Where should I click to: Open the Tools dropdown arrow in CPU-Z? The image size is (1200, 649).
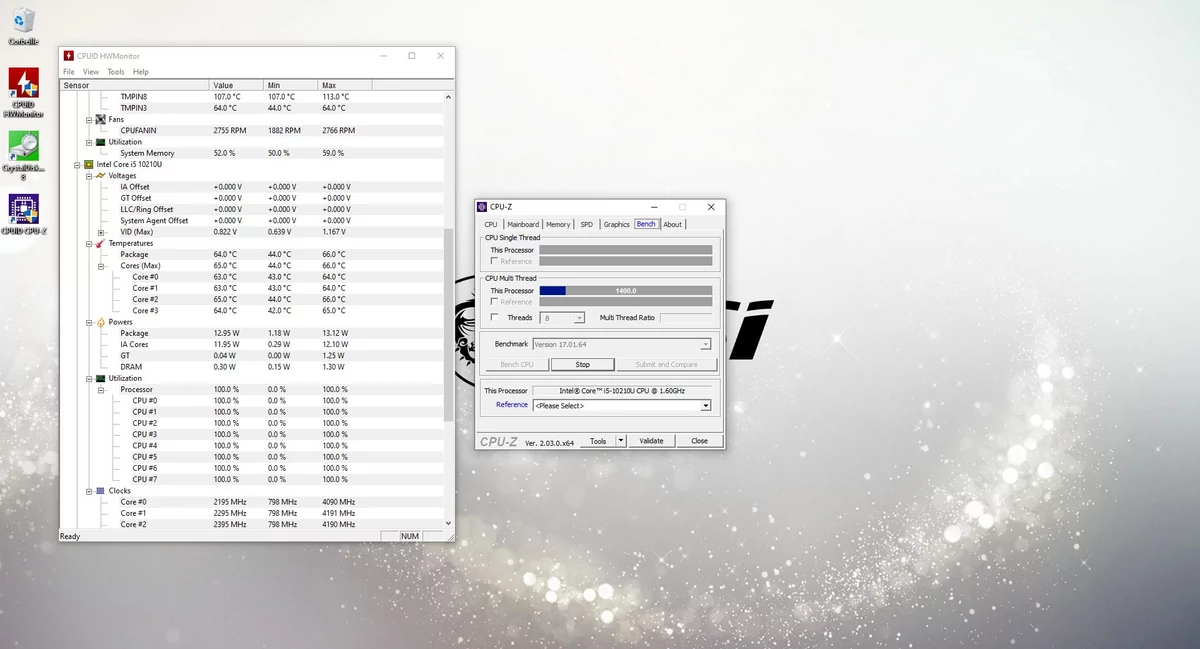621,441
